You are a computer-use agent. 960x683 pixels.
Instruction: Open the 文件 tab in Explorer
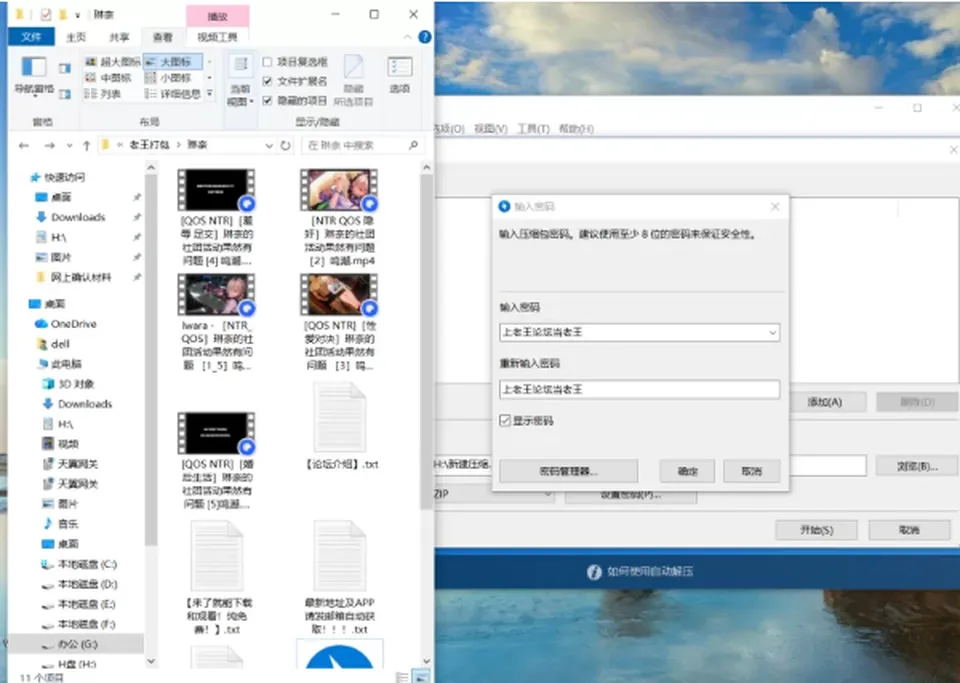coord(31,37)
